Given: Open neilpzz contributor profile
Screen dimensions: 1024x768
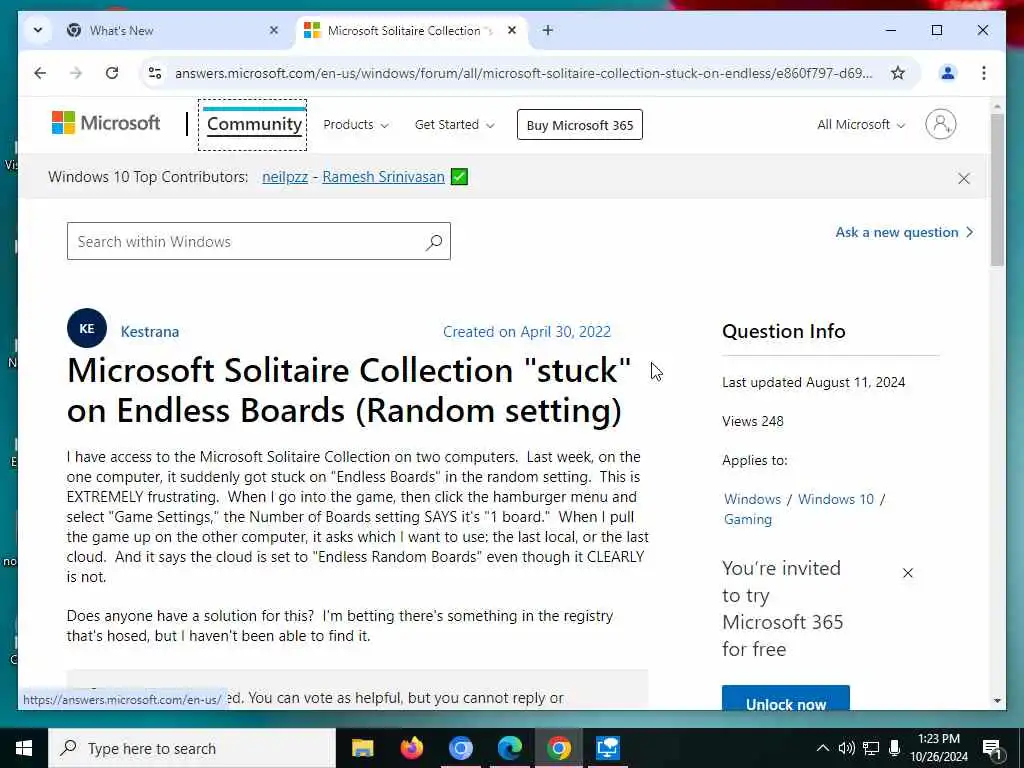Looking at the screenshot, I should 285,177.
